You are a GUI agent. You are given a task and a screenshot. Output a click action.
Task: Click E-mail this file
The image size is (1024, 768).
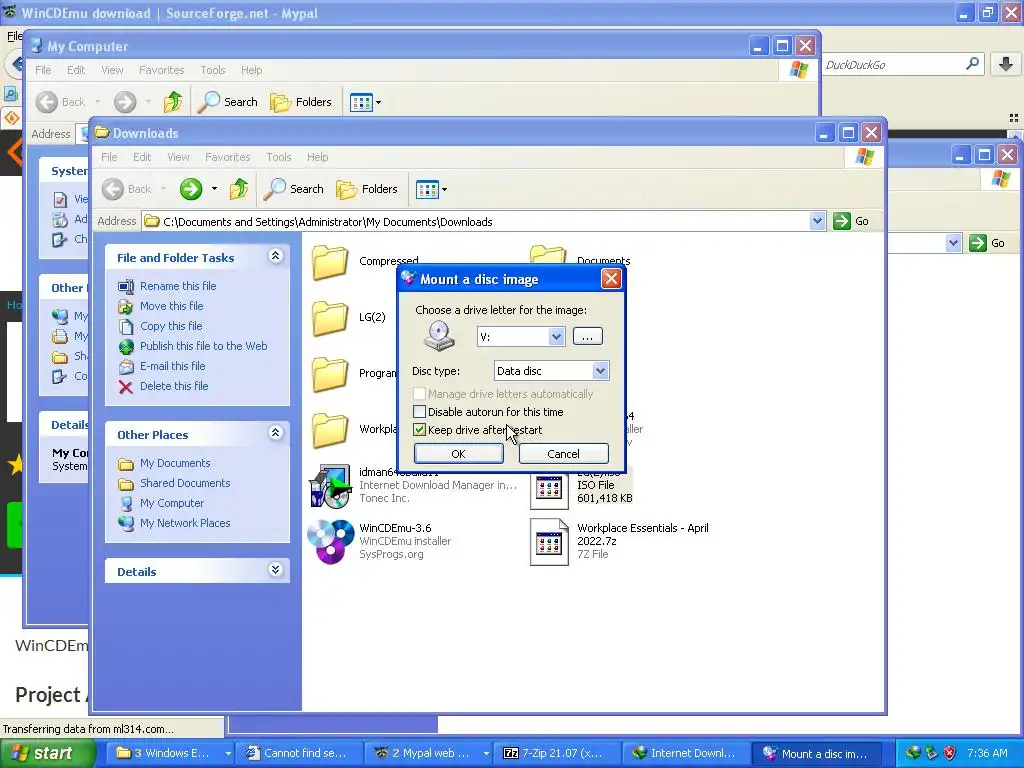172,366
